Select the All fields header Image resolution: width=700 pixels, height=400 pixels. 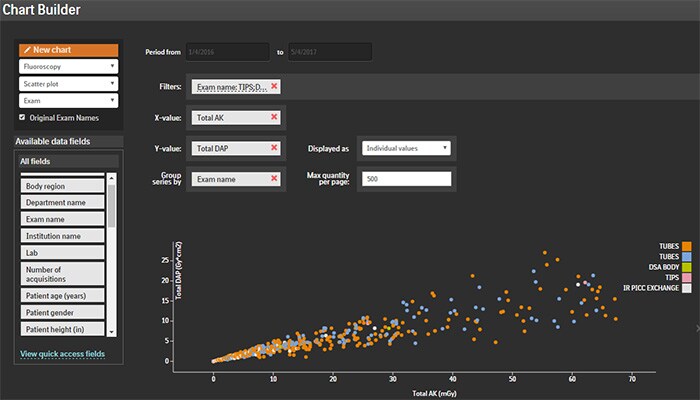click(69, 161)
